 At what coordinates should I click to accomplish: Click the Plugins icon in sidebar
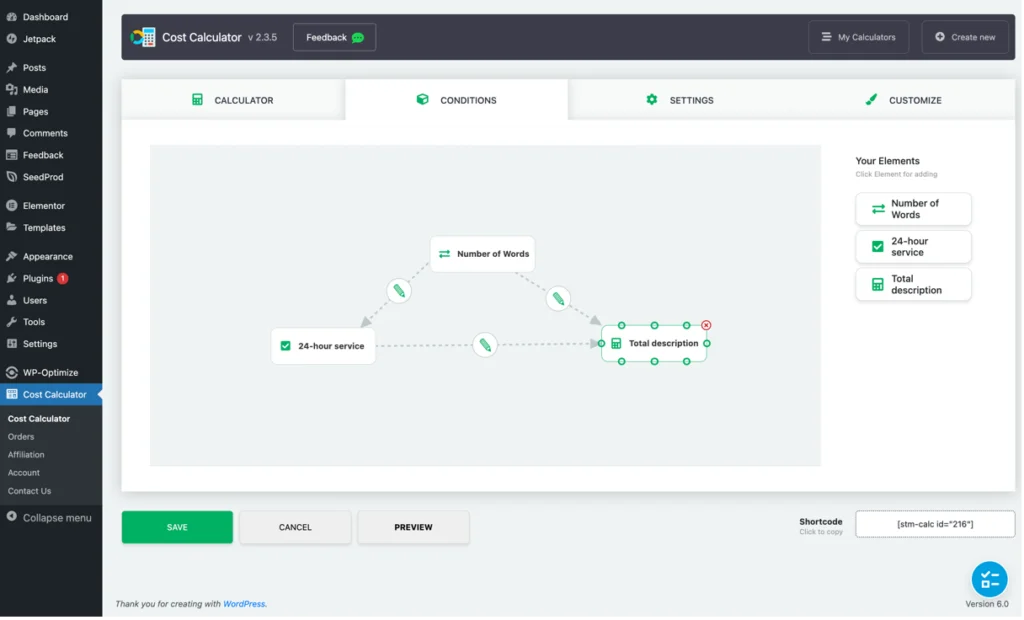pos(12,279)
